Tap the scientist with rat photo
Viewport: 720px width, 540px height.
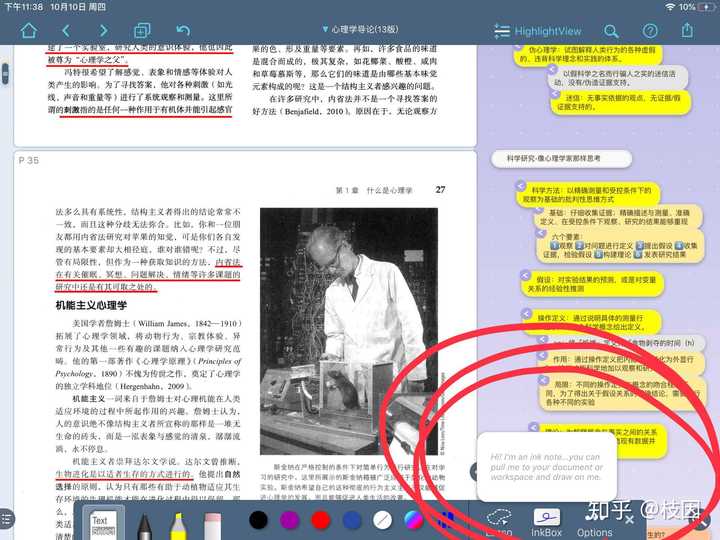point(349,331)
